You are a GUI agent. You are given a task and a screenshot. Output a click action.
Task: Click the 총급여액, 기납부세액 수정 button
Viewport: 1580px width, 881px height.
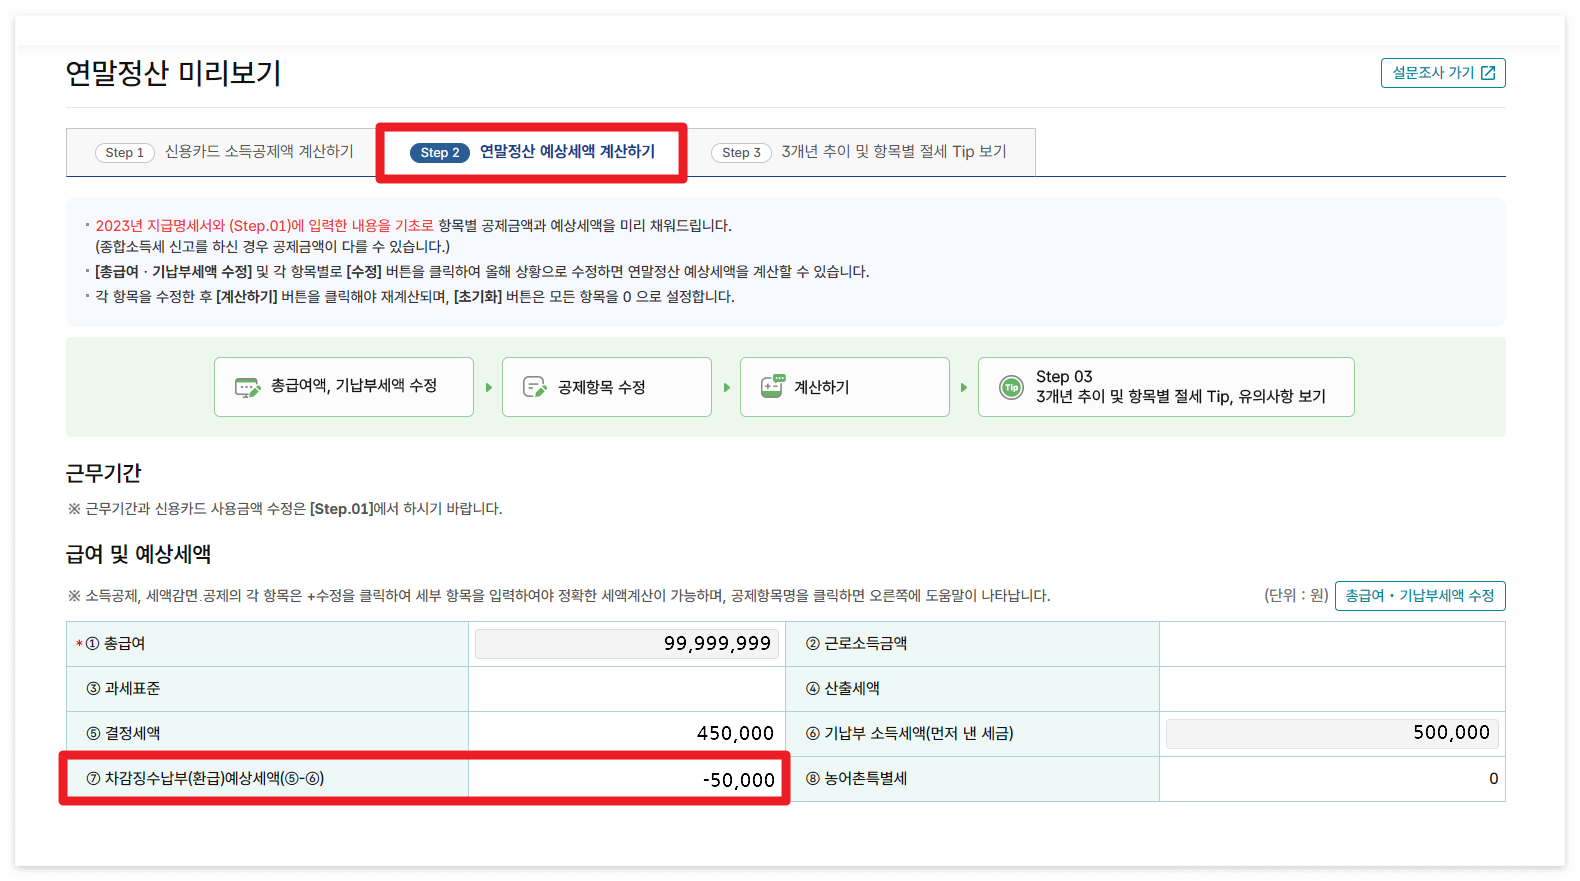point(344,387)
